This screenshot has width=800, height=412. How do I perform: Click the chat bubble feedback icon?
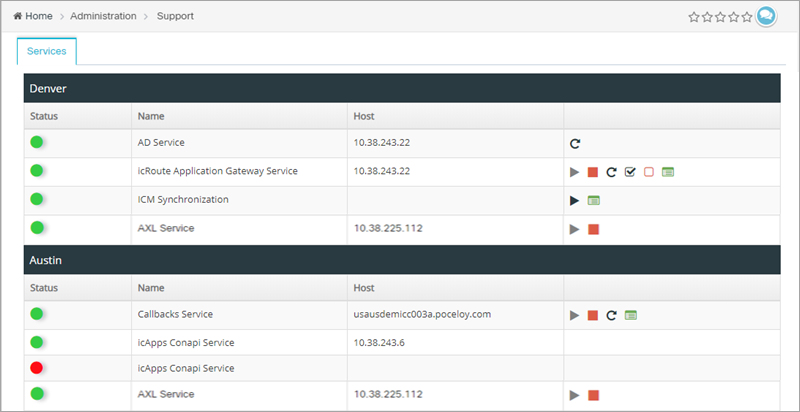coord(766,16)
